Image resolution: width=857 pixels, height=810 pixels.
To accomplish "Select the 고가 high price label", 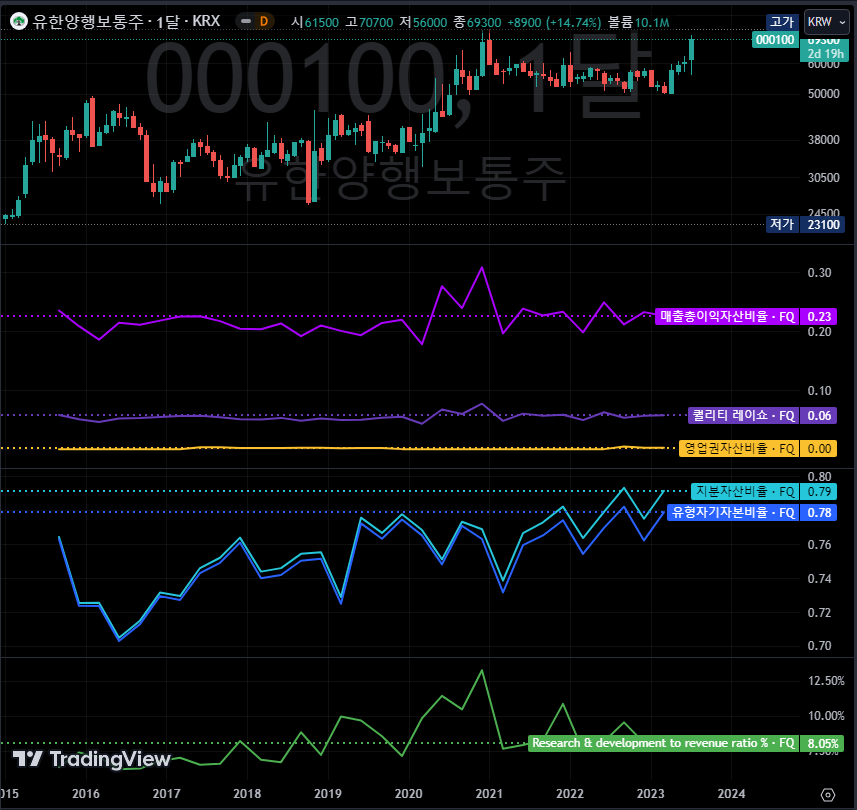I will pyautogui.click(x=782, y=22).
